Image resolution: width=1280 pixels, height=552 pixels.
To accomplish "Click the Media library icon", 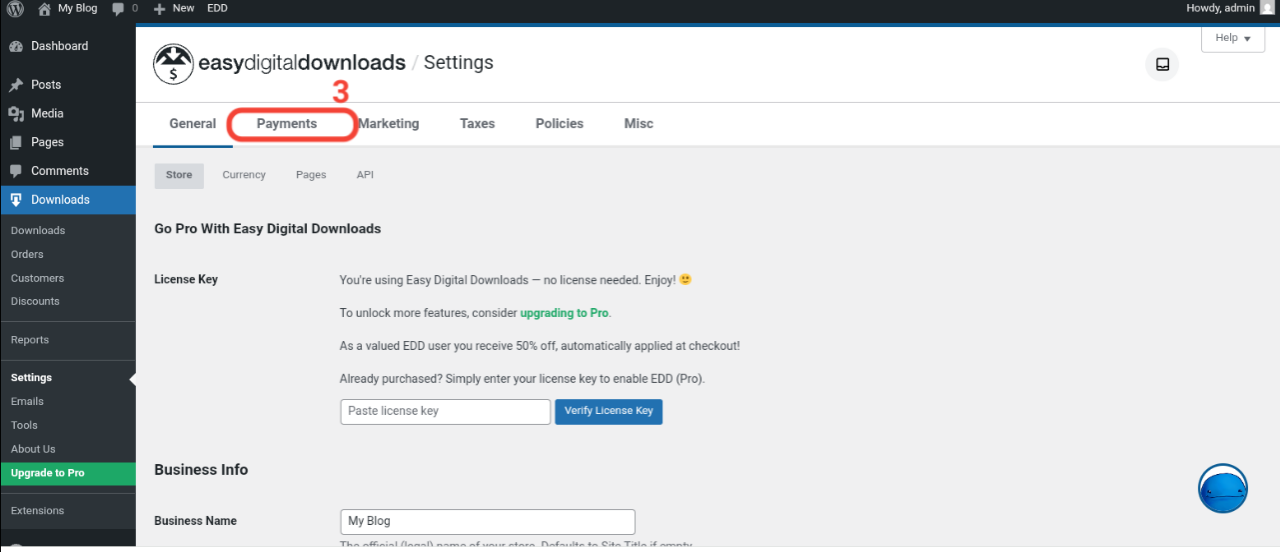I will point(16,114).
